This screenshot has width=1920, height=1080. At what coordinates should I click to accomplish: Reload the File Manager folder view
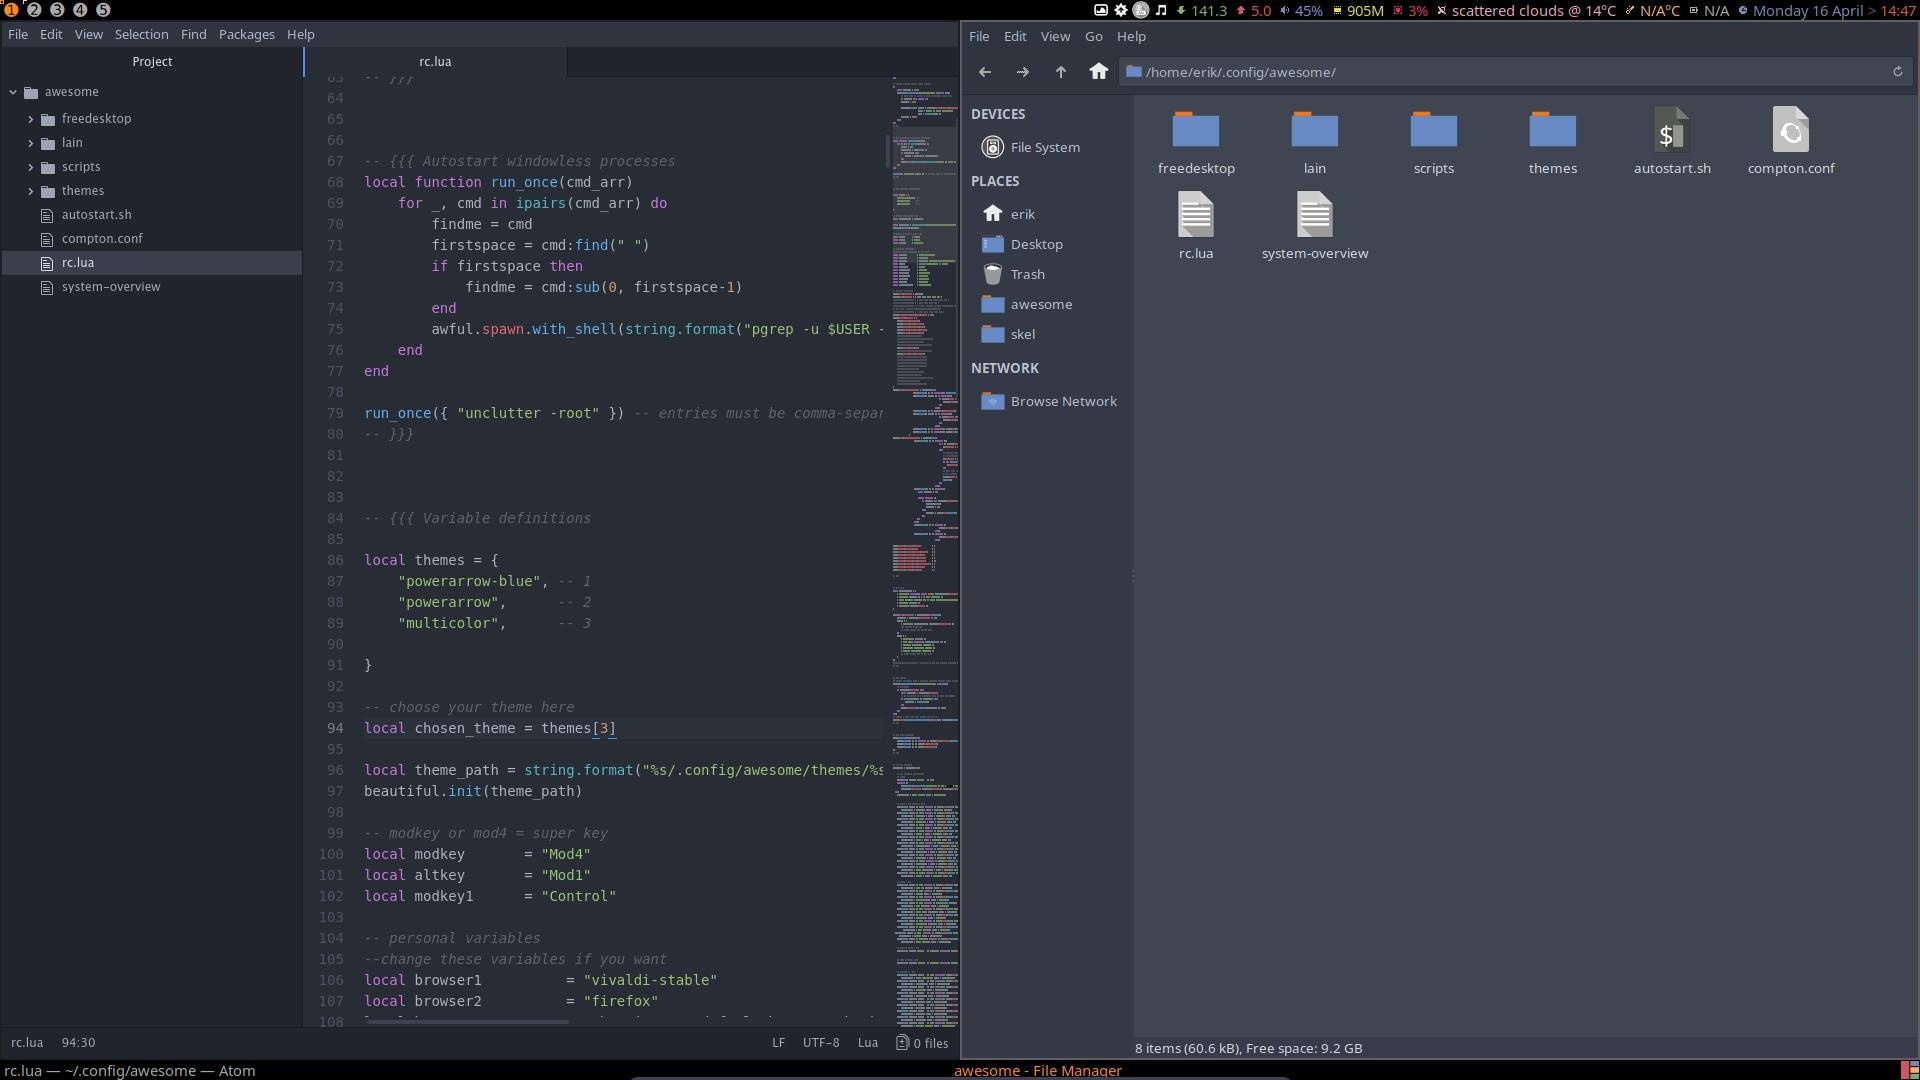1897,72
